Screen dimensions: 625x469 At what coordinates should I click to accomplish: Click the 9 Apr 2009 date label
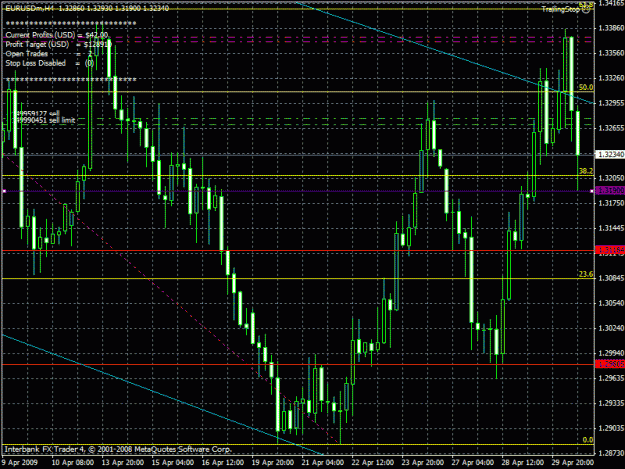[x=20, y=463]
